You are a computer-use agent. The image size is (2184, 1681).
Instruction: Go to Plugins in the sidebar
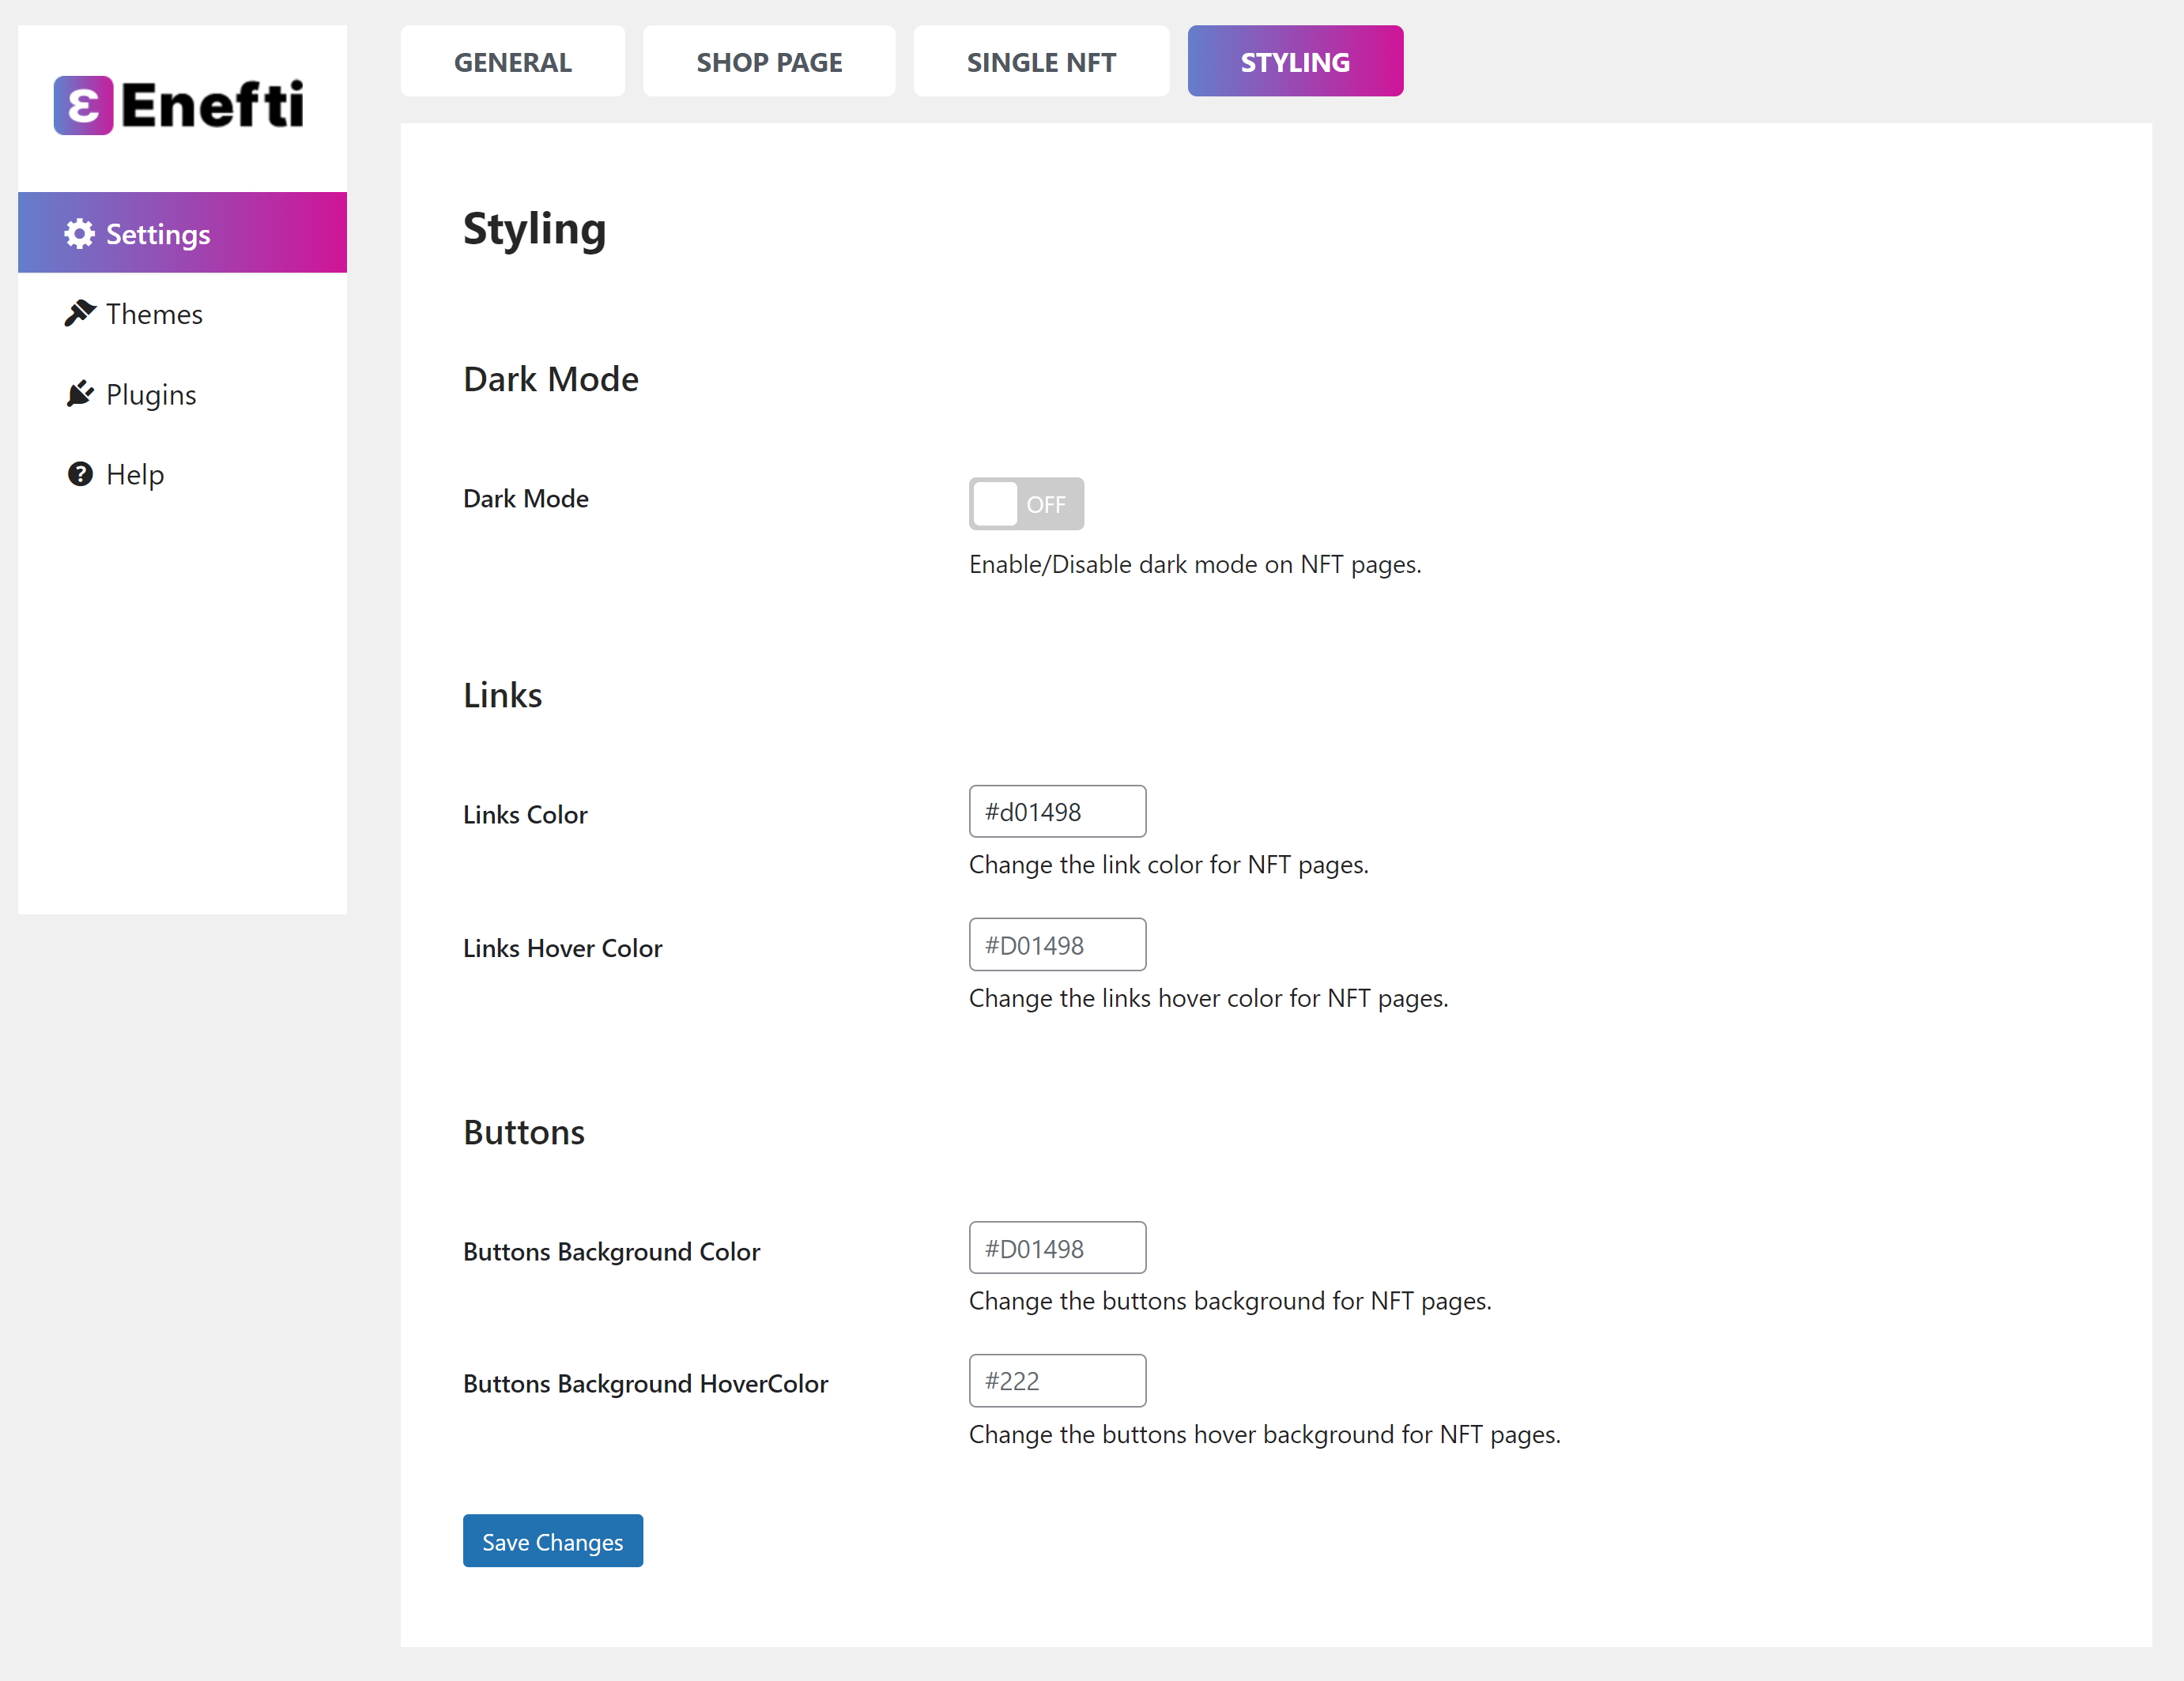tap(151, 395)
